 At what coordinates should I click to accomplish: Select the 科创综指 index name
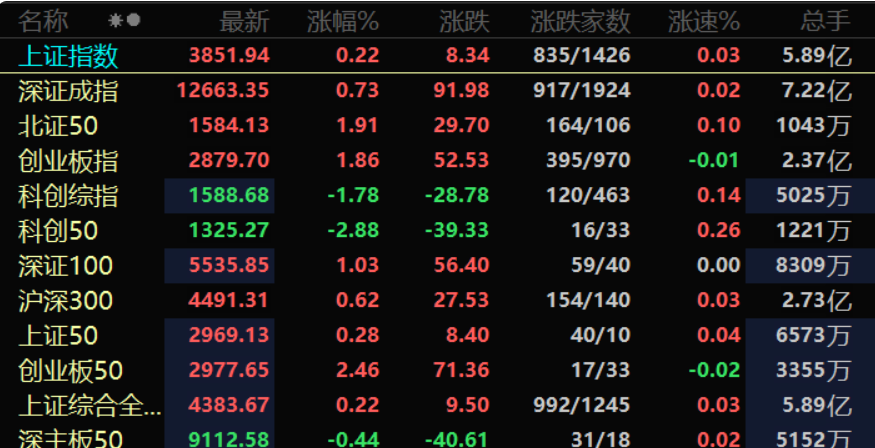[x=68, y=196]
